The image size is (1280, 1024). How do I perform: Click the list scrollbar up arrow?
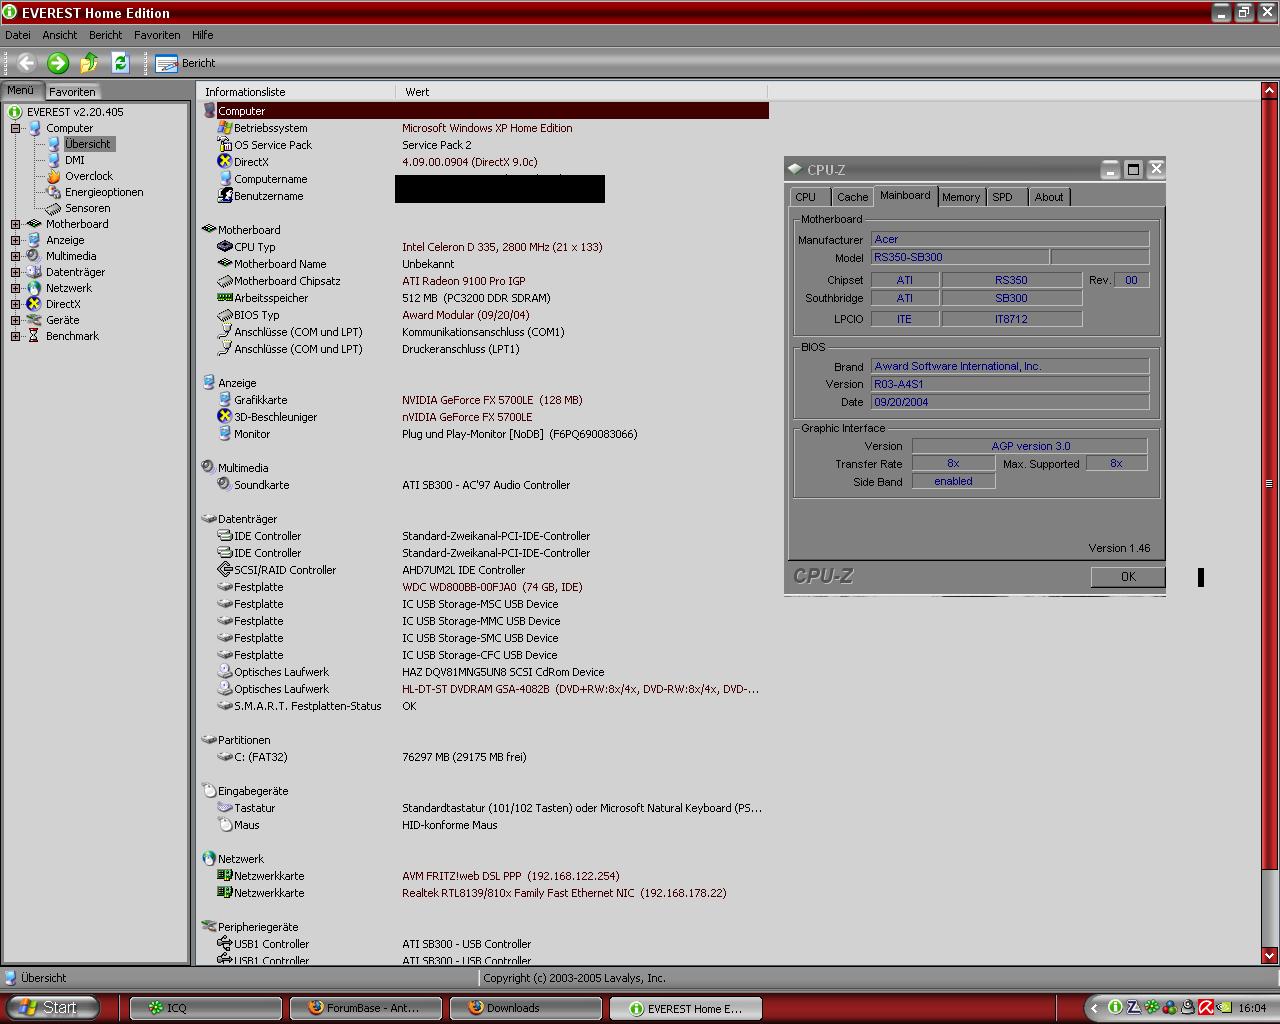pos(1270,91)
